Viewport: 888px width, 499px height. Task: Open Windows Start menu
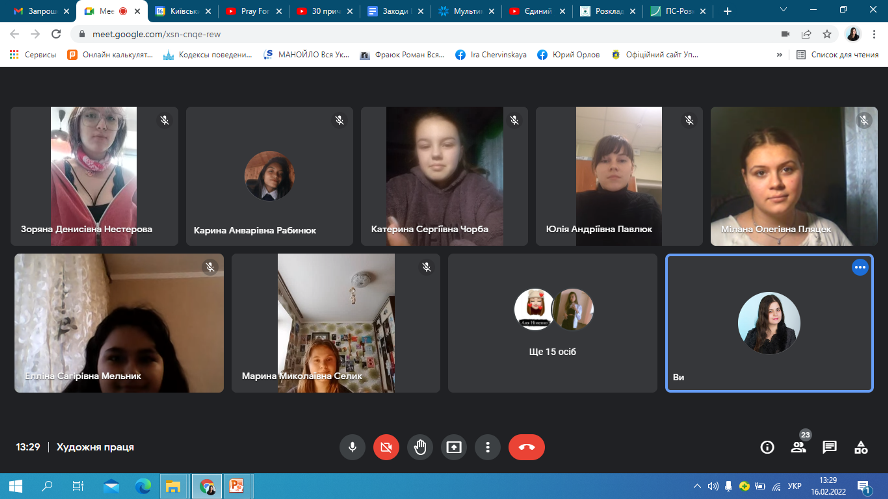click(x=15, y=486)
